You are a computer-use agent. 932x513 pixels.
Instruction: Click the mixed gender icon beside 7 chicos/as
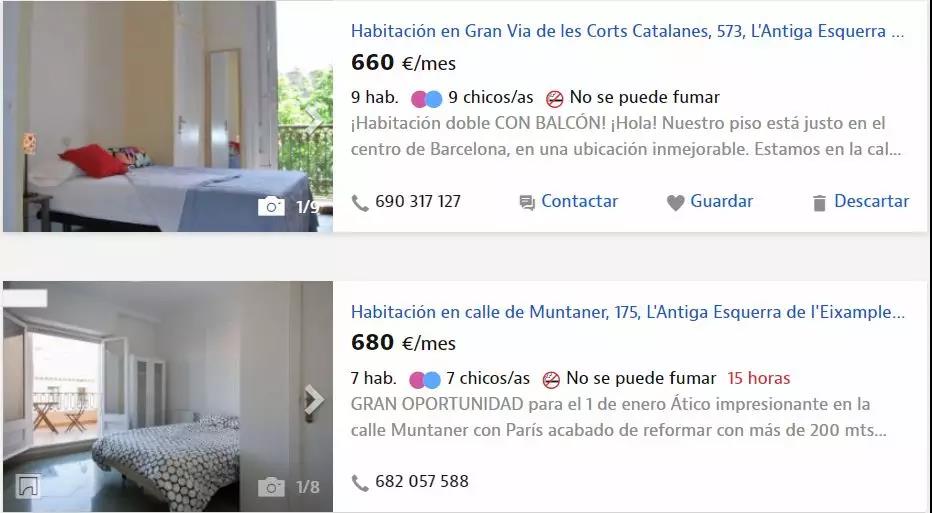tap(424, 379)
